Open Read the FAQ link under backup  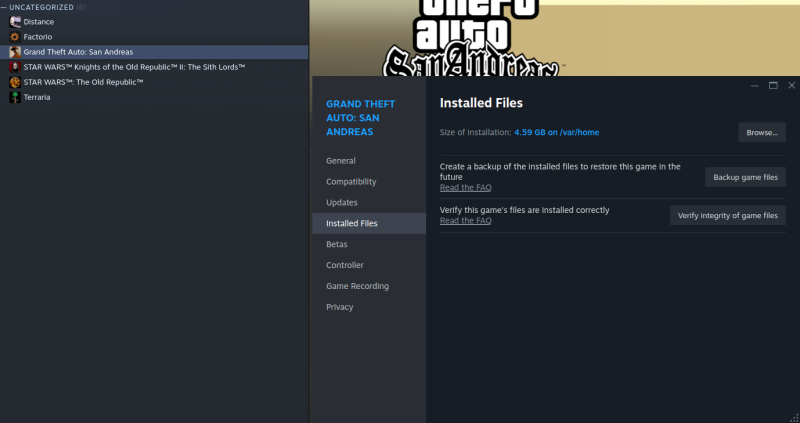(x=465, y=188)
